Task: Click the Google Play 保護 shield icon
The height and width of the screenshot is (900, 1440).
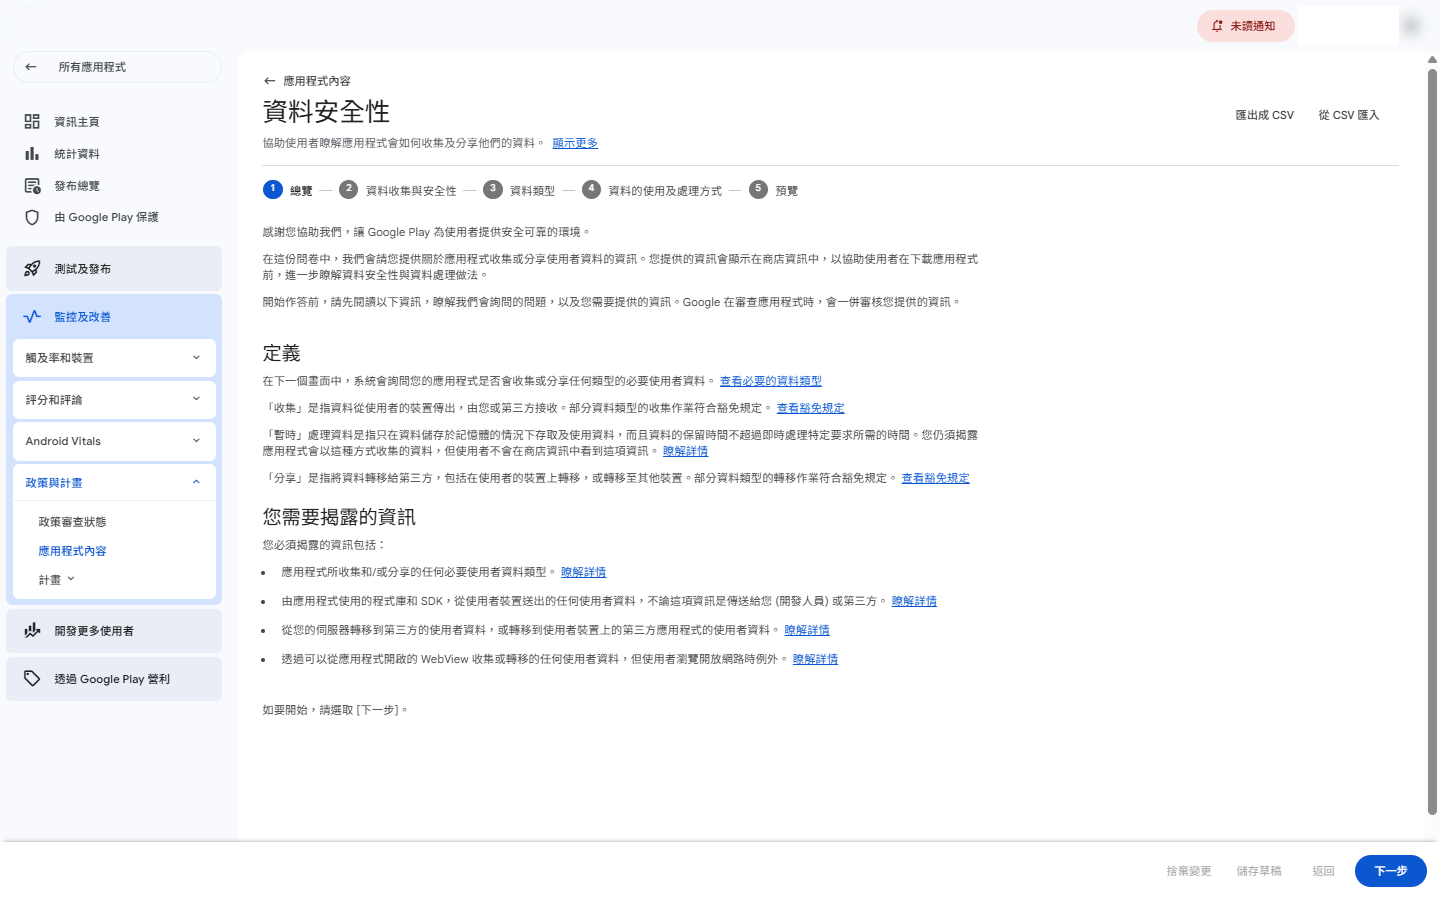Action: tap(32, 217)
